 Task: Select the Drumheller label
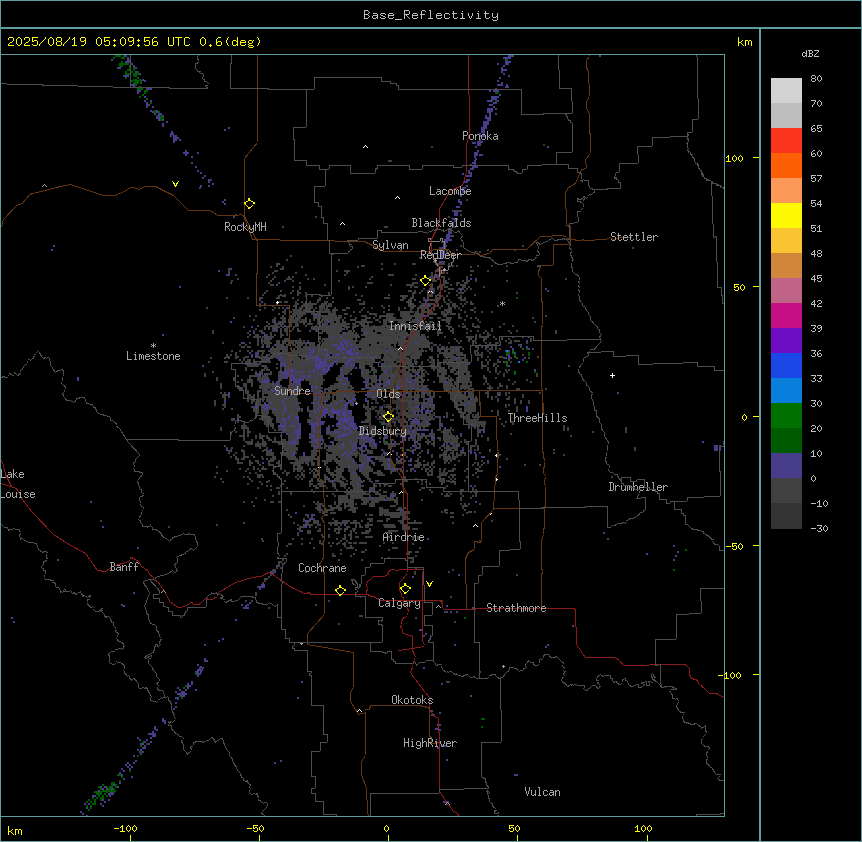(638, 487)
